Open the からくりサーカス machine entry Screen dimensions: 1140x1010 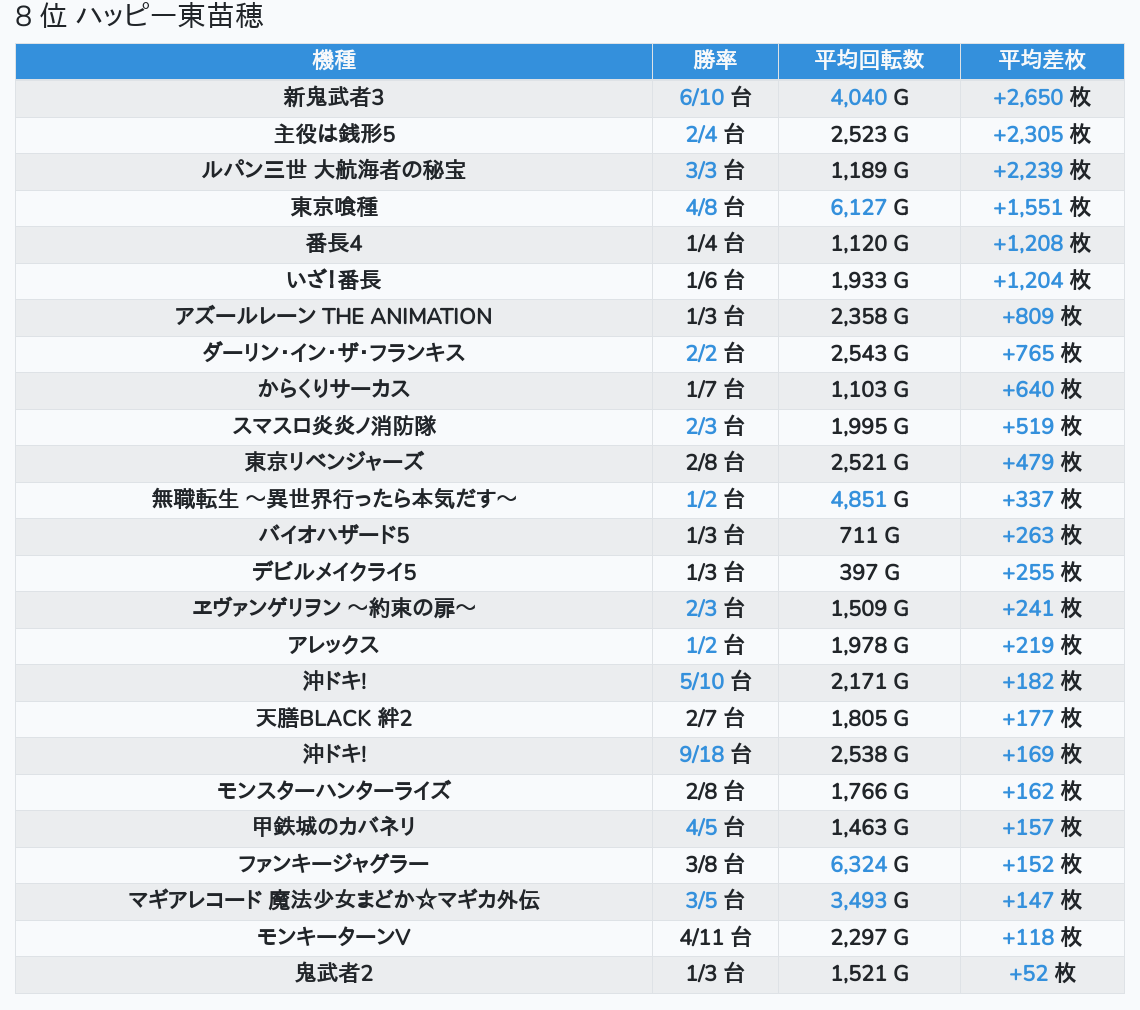[333, 390]
